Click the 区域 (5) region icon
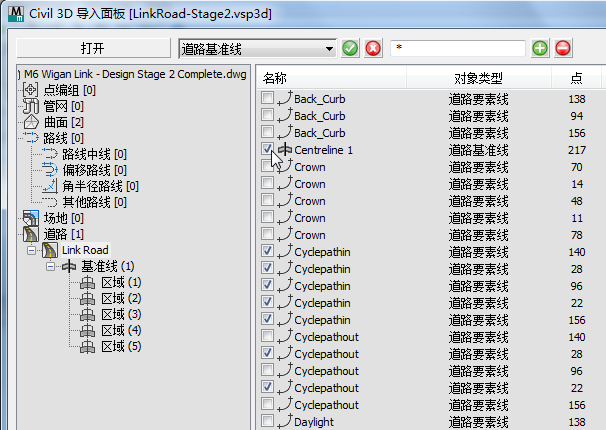The height and width of the screenshot is (430, 606). 87,347
